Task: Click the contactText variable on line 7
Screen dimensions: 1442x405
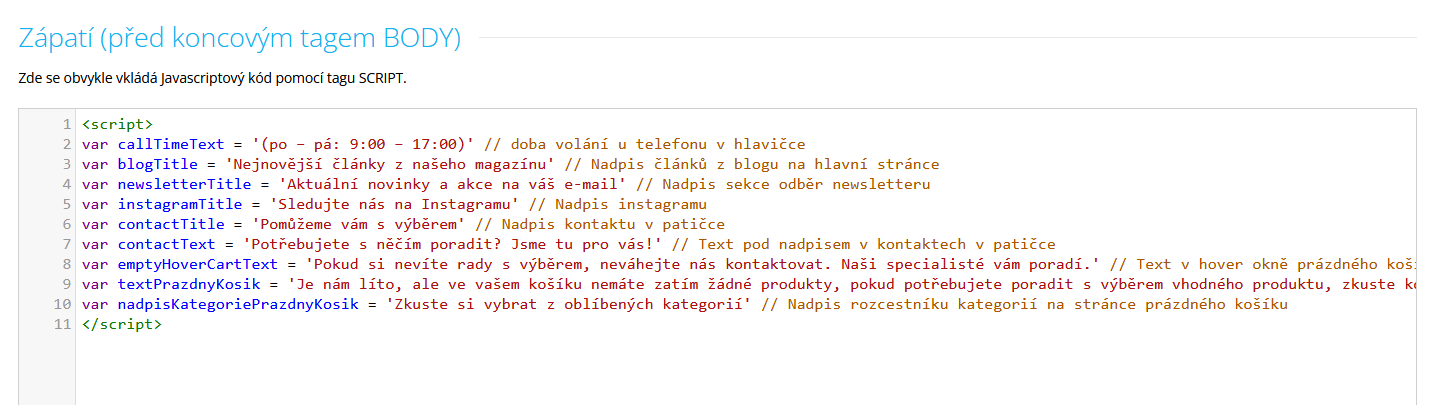Action: pos(167,244)
